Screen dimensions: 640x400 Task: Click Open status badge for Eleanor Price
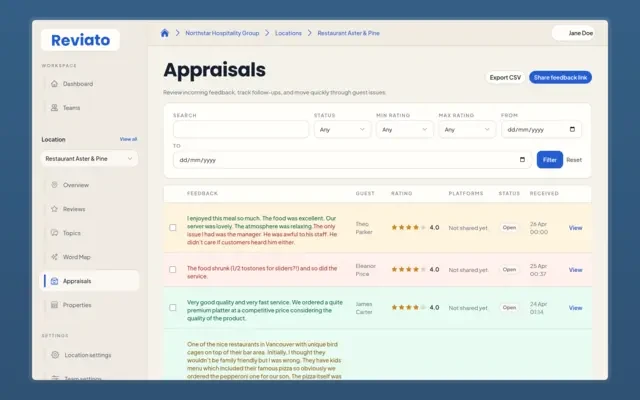(509, 269)
